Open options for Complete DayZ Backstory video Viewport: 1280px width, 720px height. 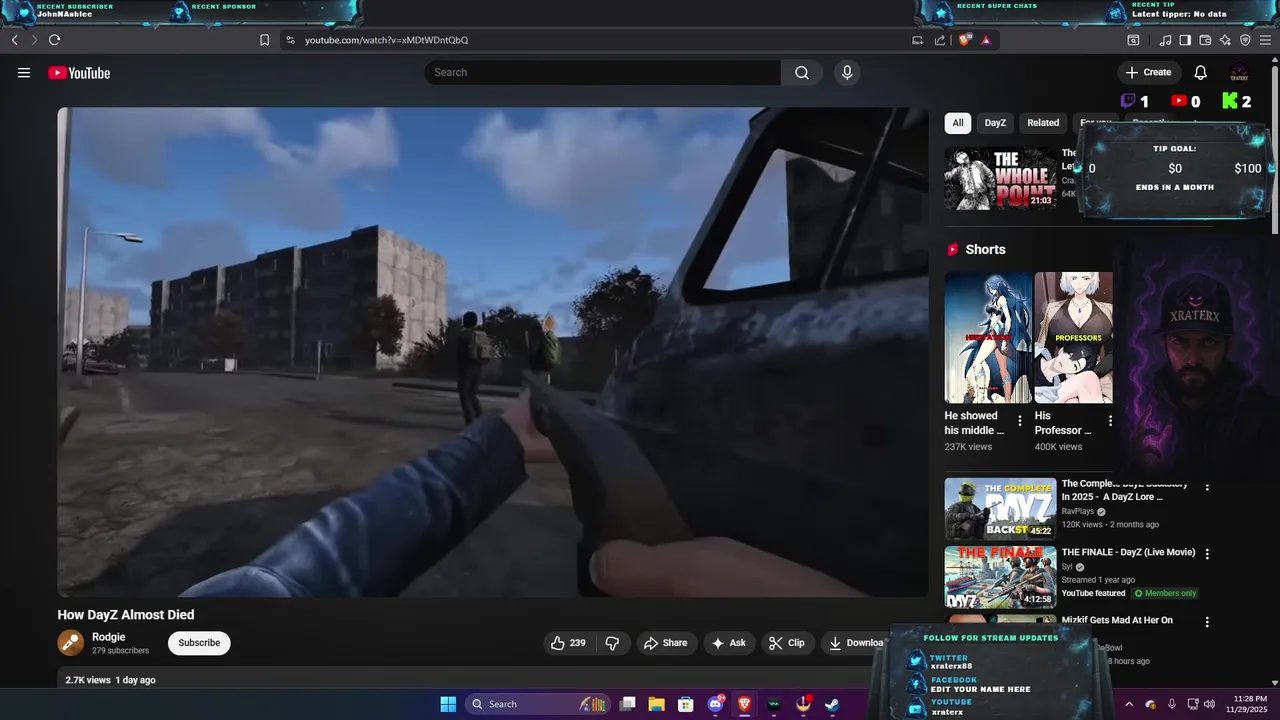pos(1207,487)
